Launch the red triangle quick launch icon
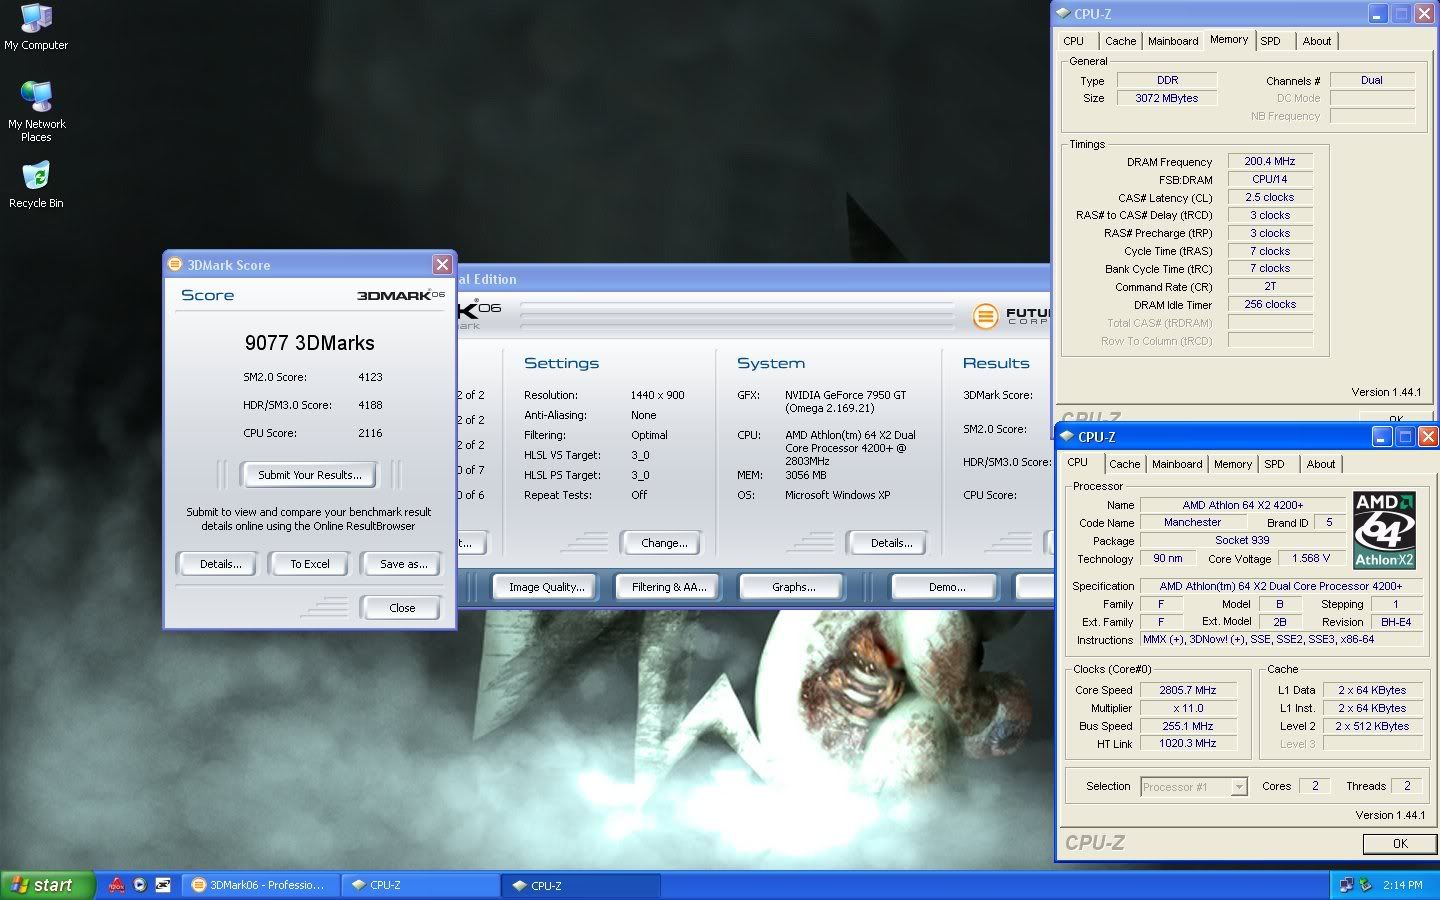 (x=117, y=885)
